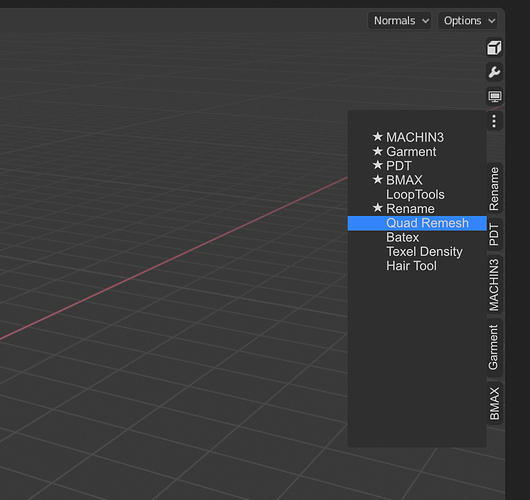This screenshot has height=500, width=530.
Task: Switch to the Rename sidebar tab
Action: 495,189
